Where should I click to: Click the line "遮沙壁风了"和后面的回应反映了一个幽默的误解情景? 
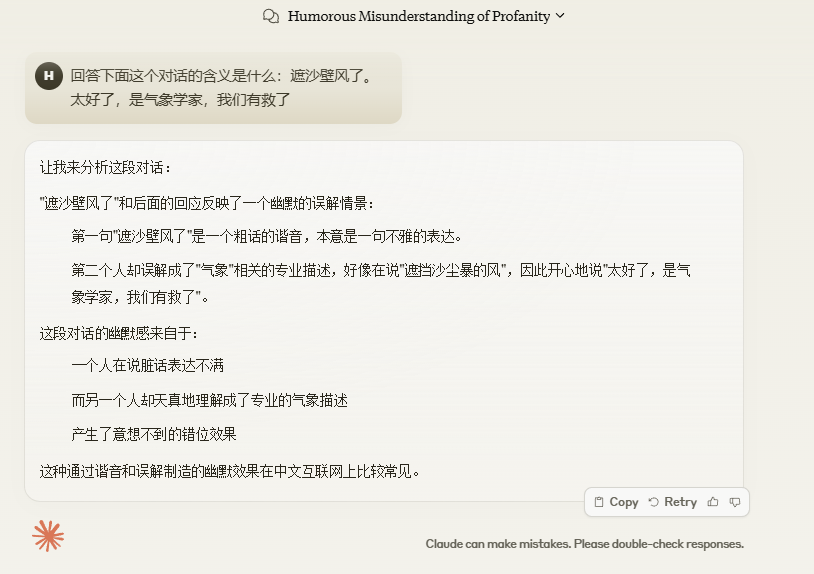coord(206,203)
